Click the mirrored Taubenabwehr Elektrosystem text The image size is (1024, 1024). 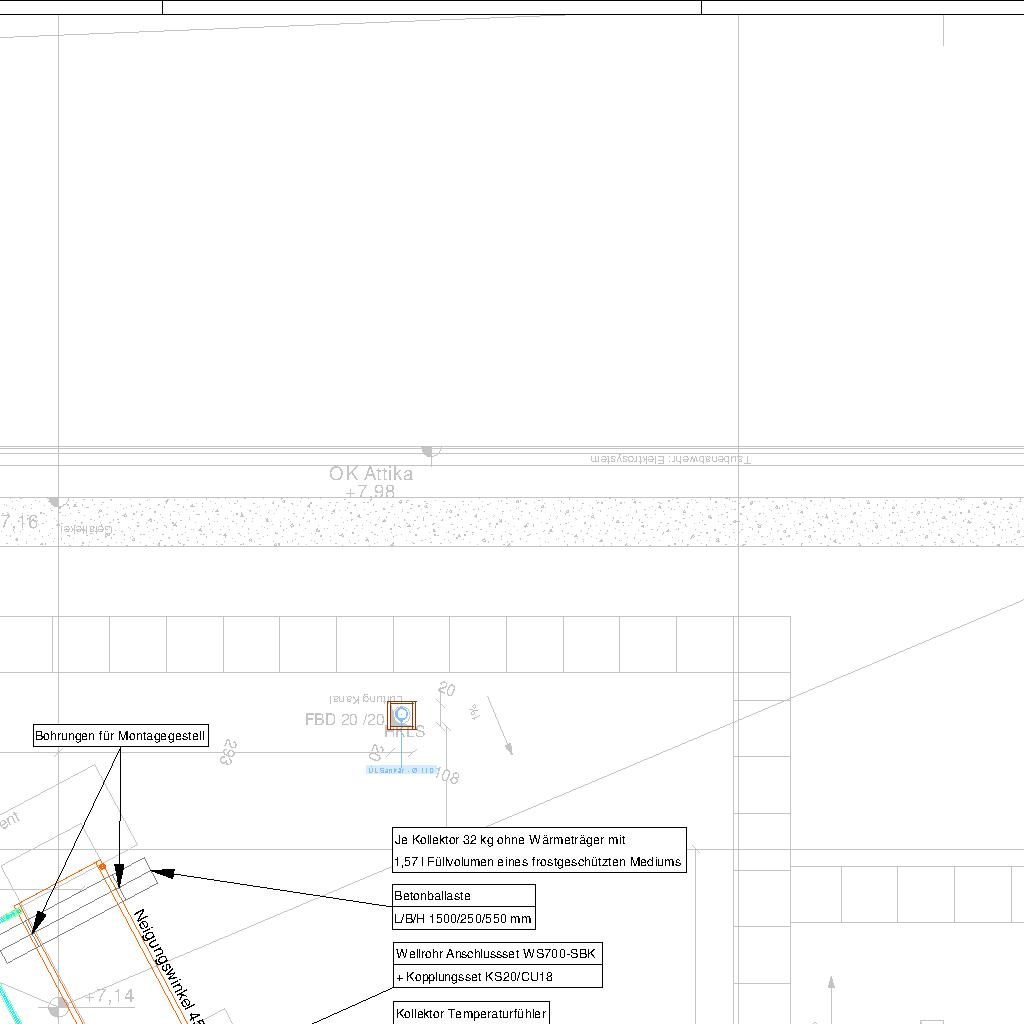(669, 459)
